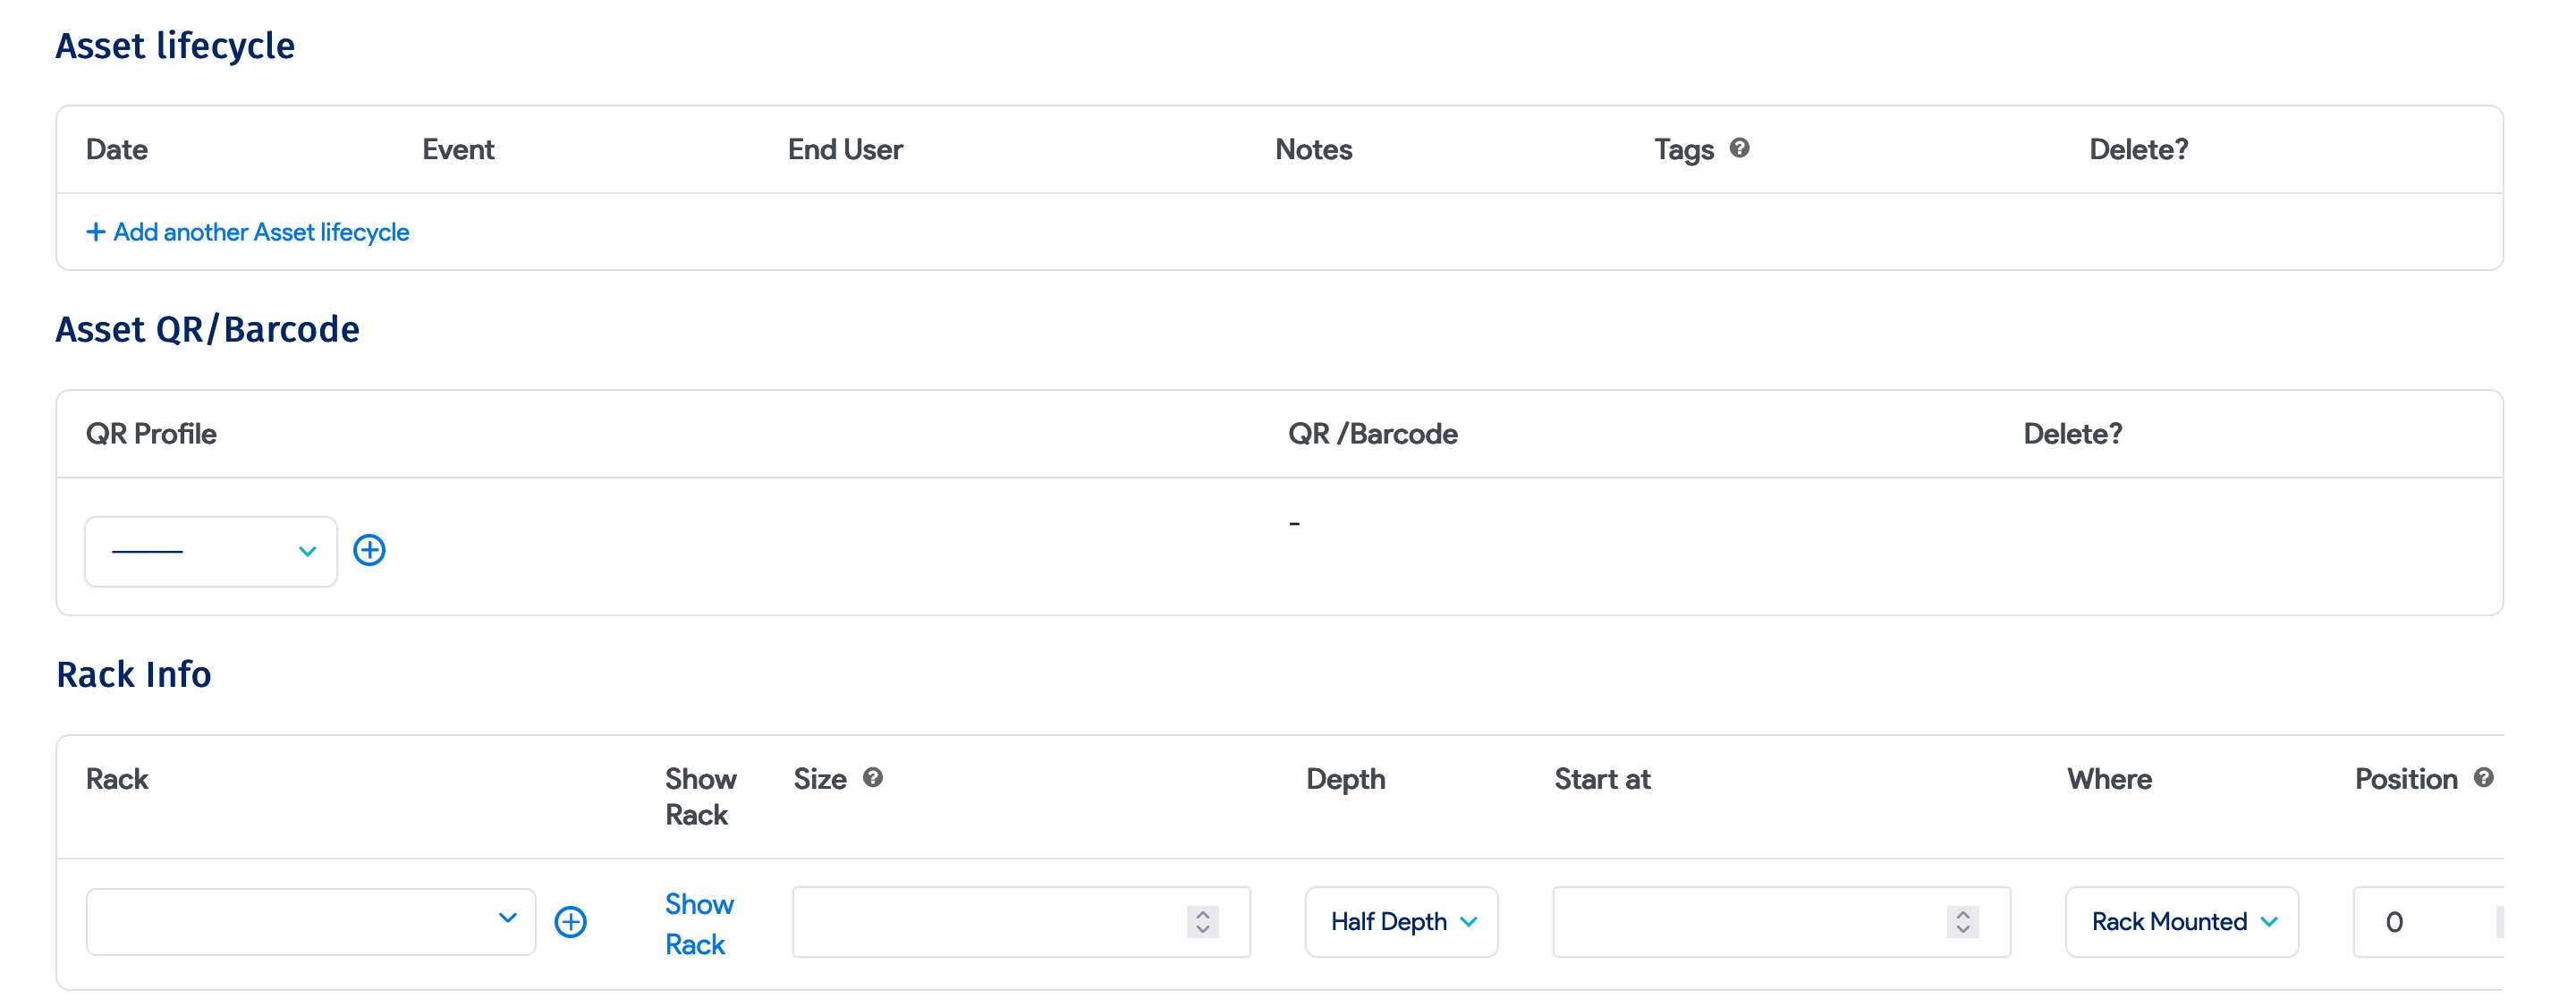The image size is (2576, 1007).
Task: Click the Rack Info section heading
Action: point(134,674)
